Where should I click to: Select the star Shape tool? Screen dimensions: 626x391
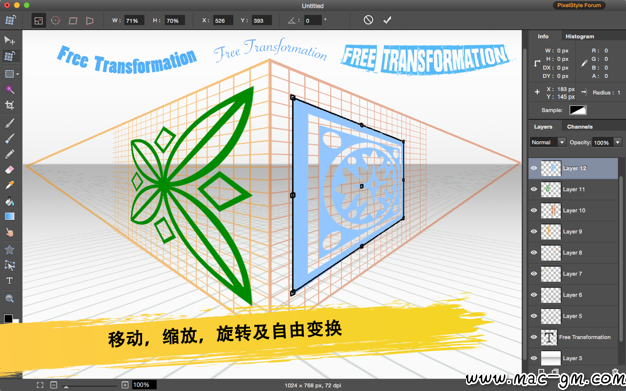(10, 250)
